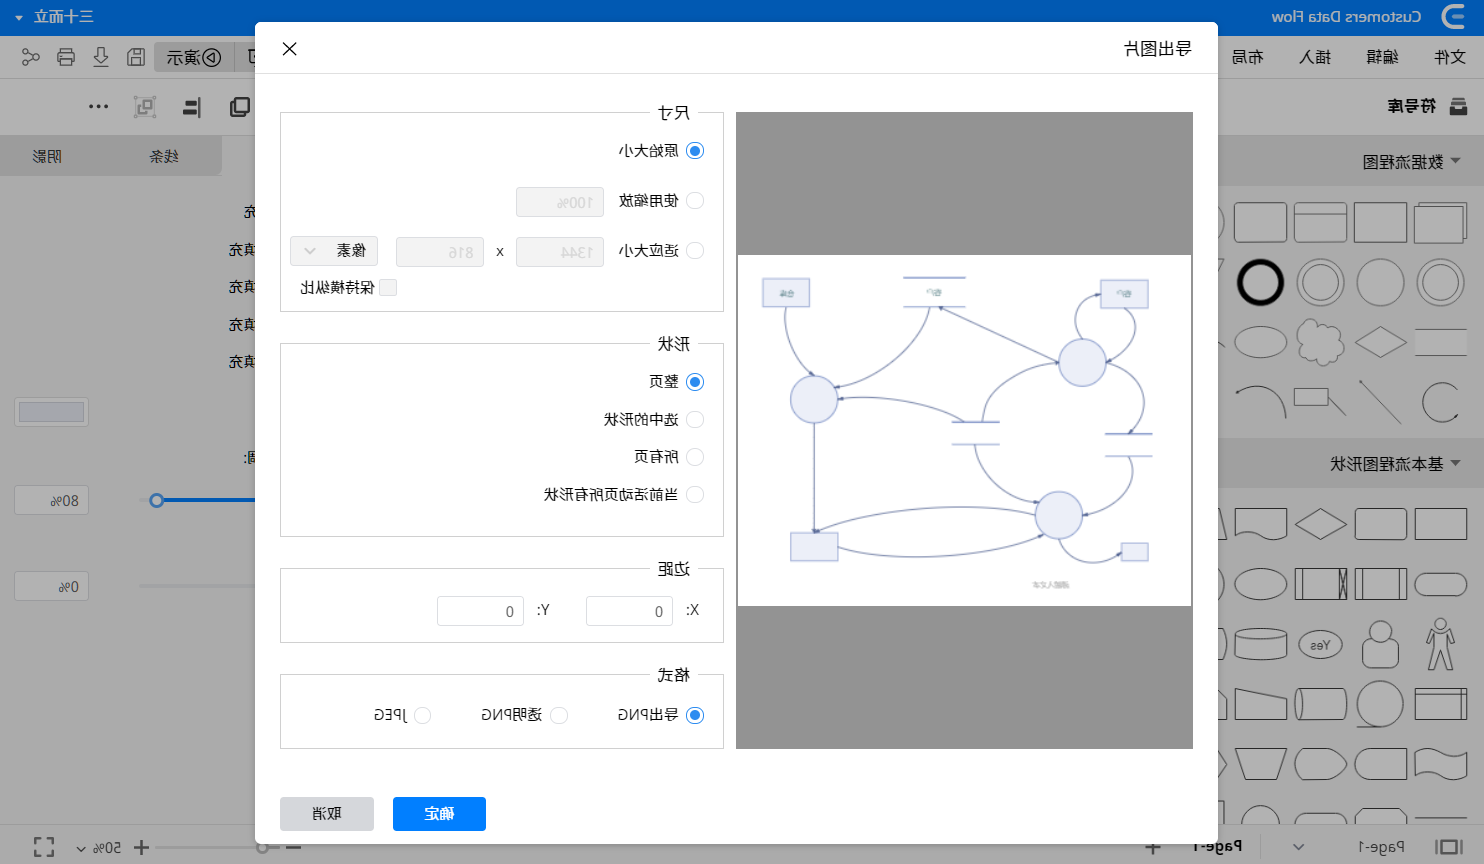
Task: Click the width field showing 1344
Action: point(560,252)
